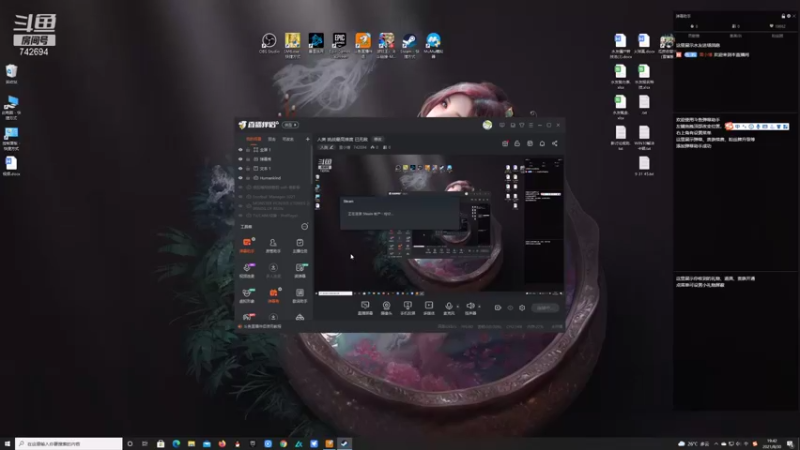The height and width of the screenshot is (450, 800).
Task: Open the clipboard announcement toolbox icon
Action: (299, 244)
